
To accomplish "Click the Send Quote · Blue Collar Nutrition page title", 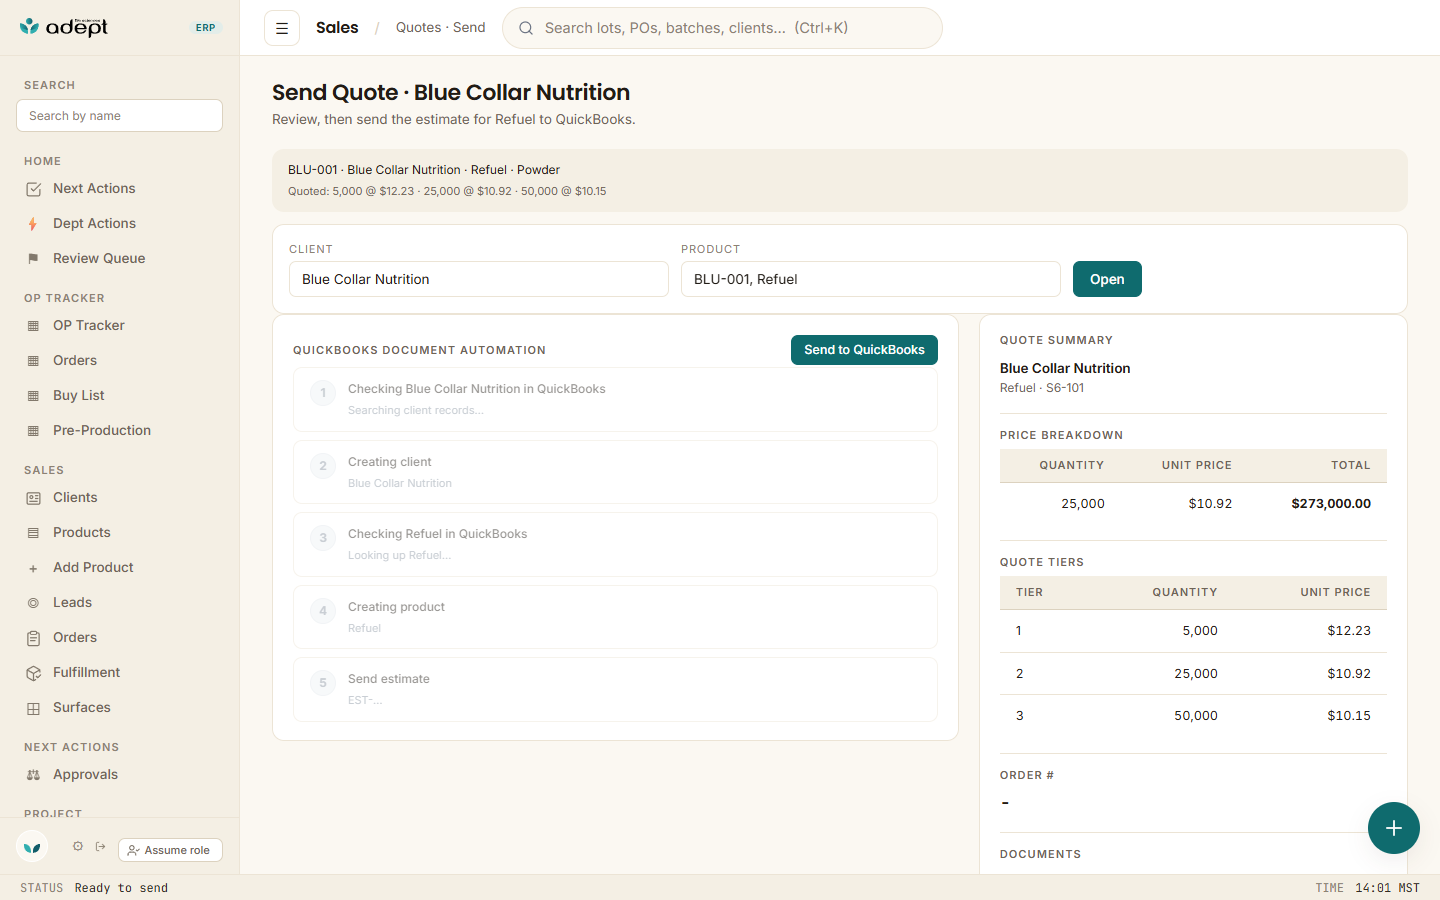I will point(451,92).
